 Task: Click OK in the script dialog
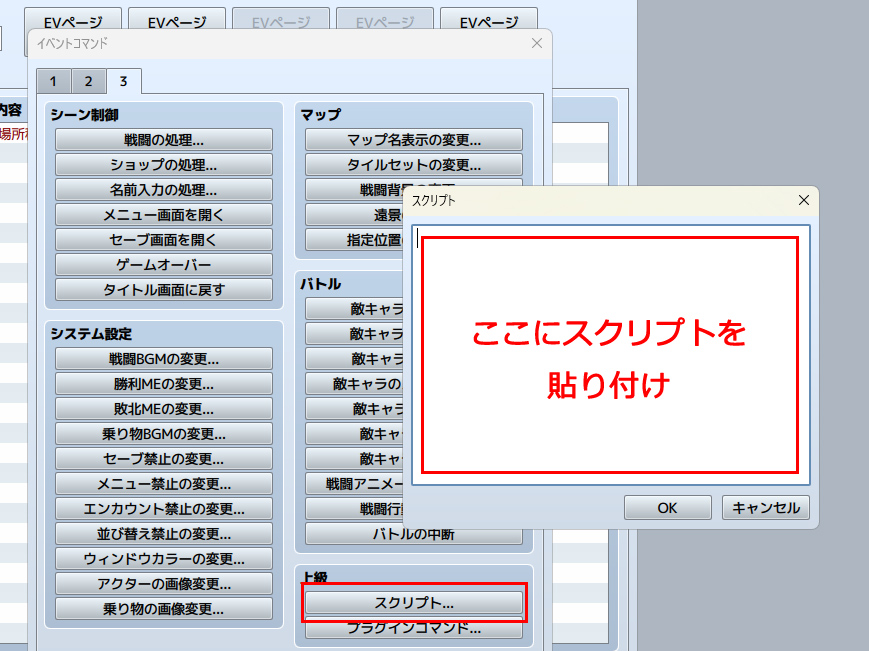coord(667,507)
